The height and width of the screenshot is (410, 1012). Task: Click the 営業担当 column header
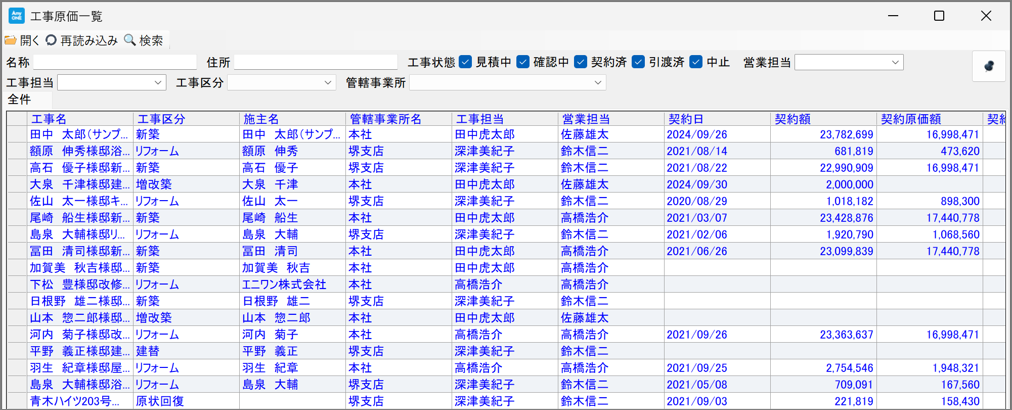tap(611, 119)
